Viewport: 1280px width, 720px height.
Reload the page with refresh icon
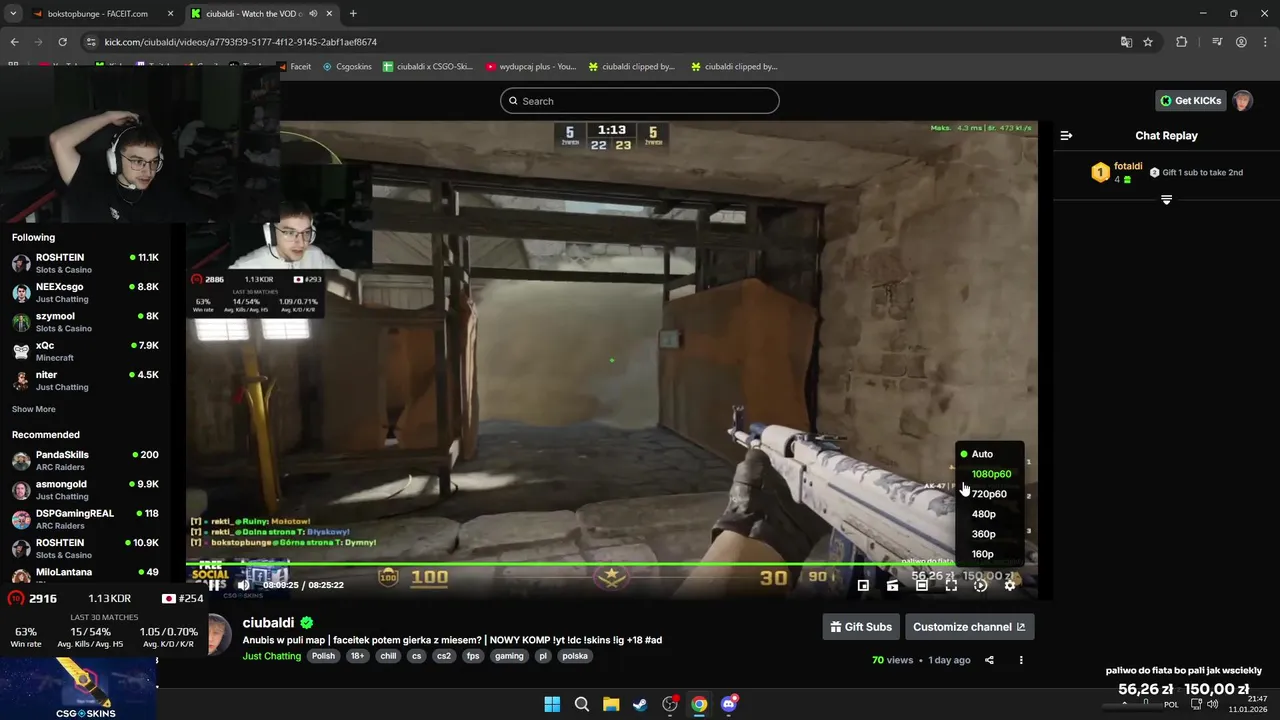click(62, 42)
